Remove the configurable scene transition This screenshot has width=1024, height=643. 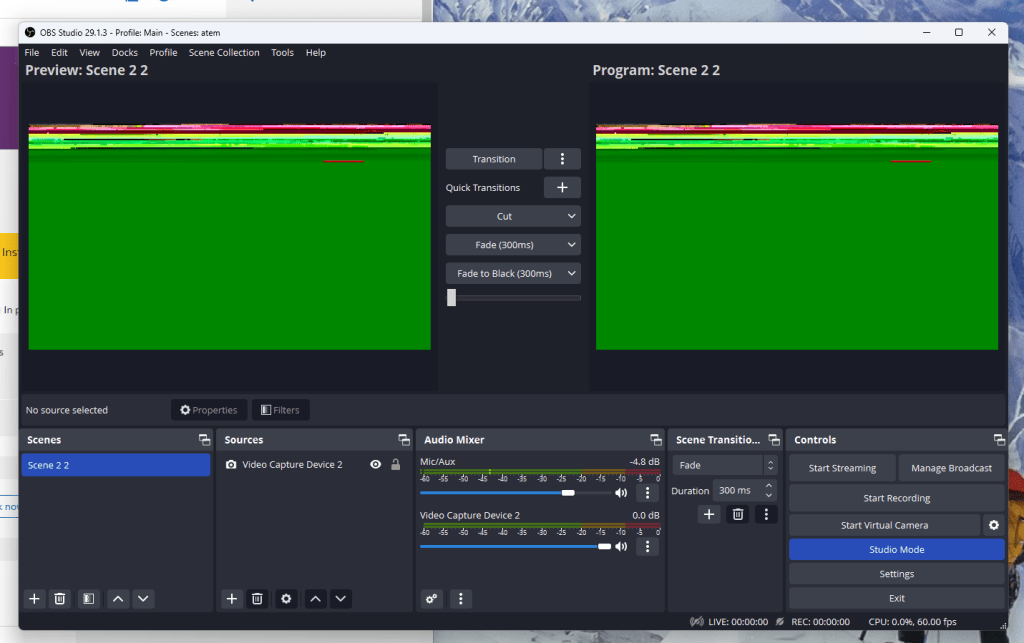738,514
